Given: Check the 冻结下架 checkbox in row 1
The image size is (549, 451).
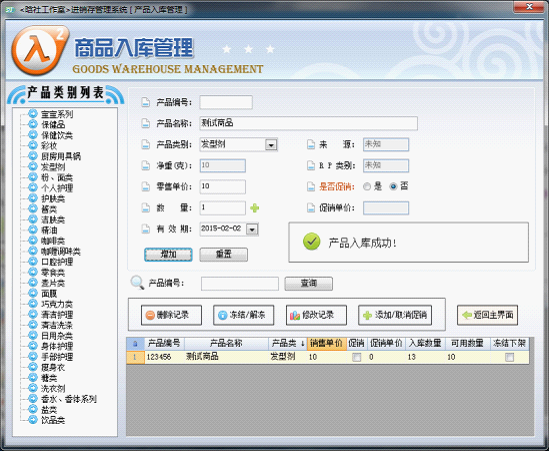Looking at the screenshot, I should [x=509, y=357].
